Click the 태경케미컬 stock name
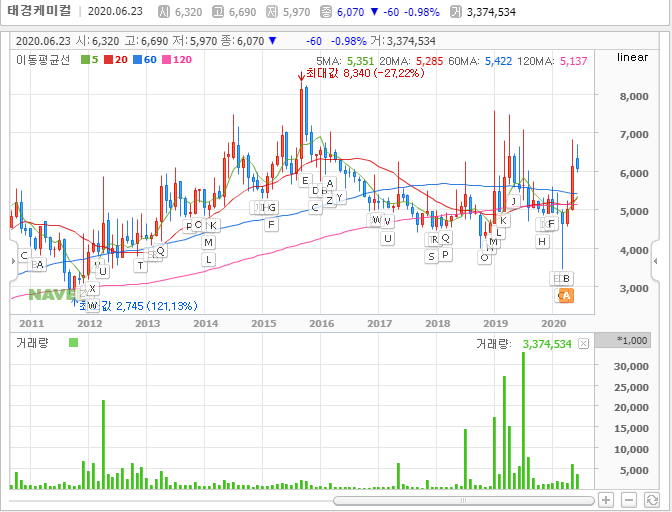The image size is (672, 512). point(39,11)
